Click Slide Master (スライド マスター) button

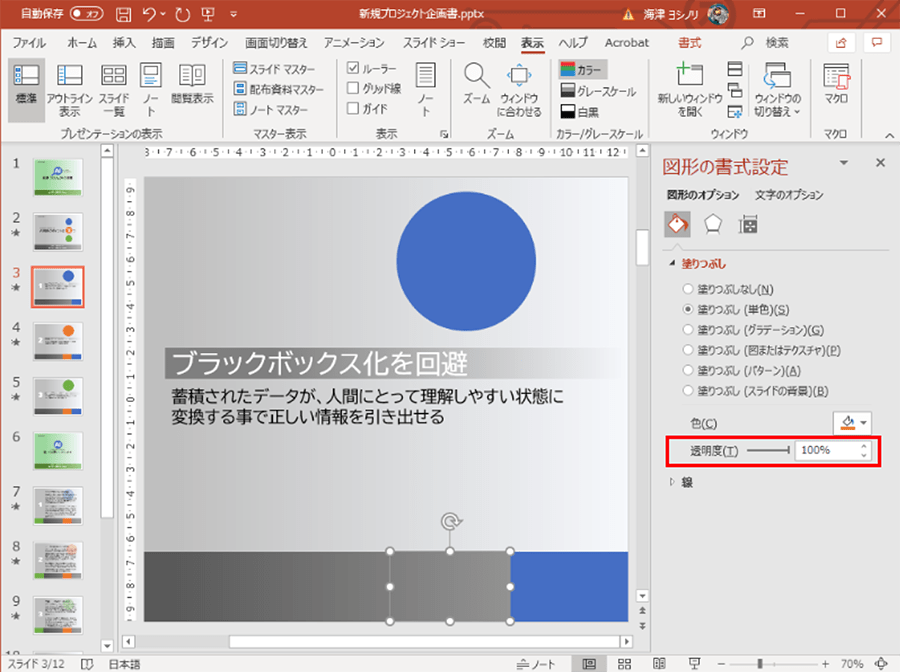pos(274,69)
